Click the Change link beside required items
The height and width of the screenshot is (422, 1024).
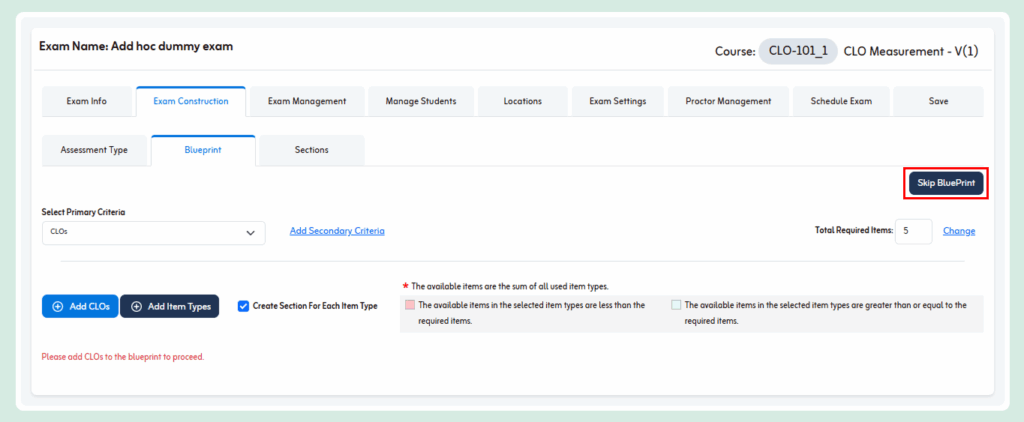[x=959, y=231]
